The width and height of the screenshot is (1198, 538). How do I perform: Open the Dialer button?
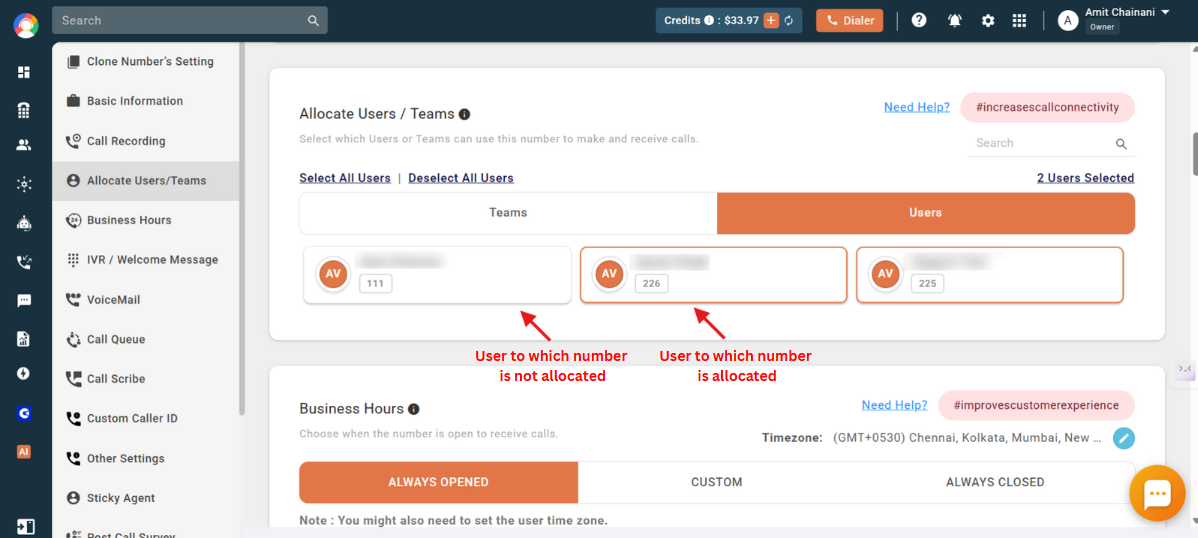click(850, 21)
